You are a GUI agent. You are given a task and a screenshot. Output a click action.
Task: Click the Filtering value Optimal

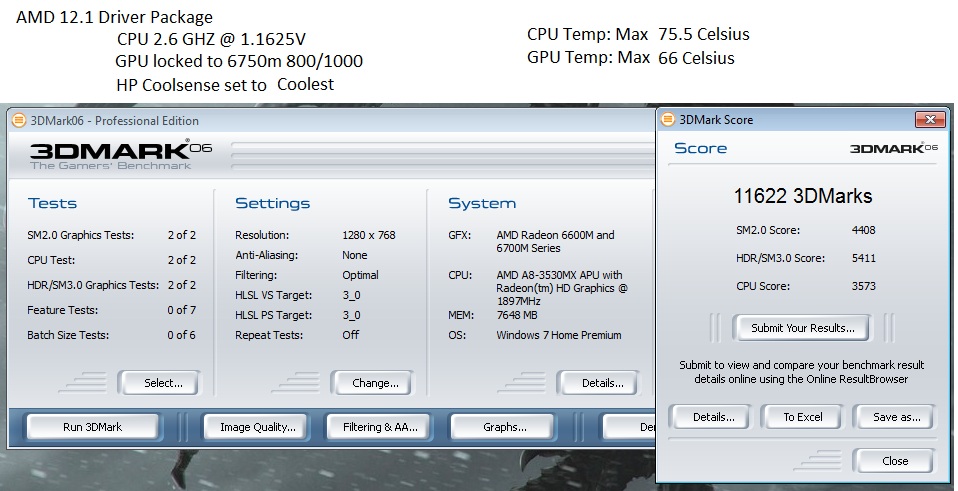tap(360, 275)
